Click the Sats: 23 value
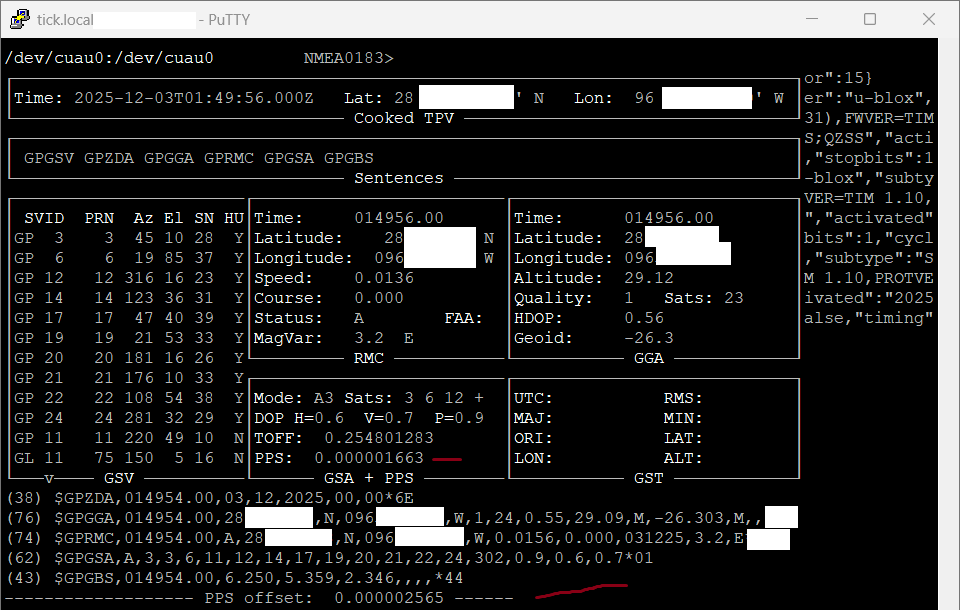The image size is (960, 610). (x=704, y=298)
